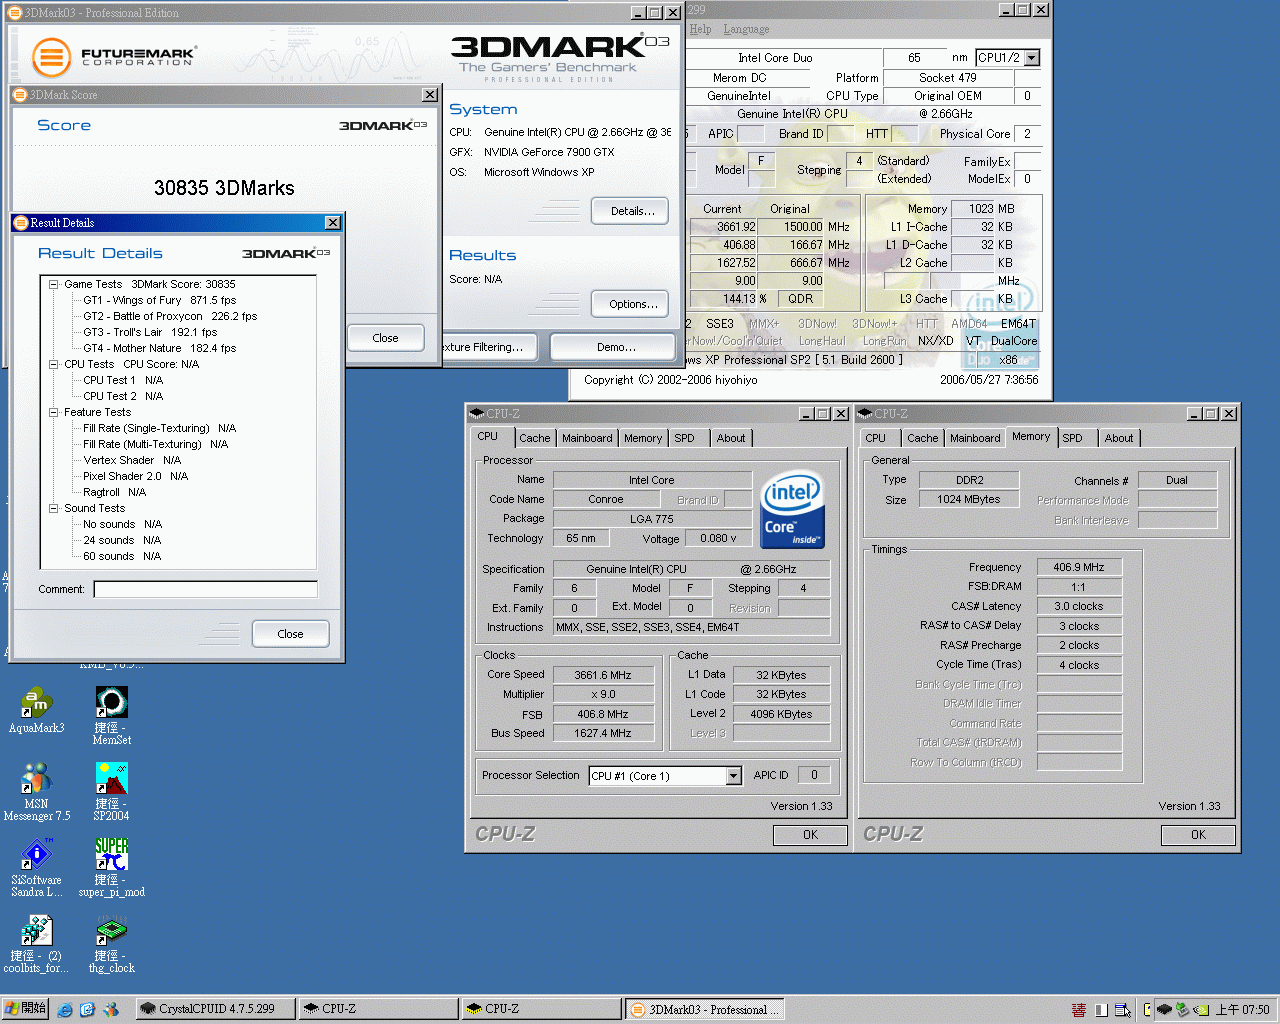Collapse the Sound Tests tree node
Image resolution: width=1280 pixels, height=1024 pixels.
pos(53,508)
